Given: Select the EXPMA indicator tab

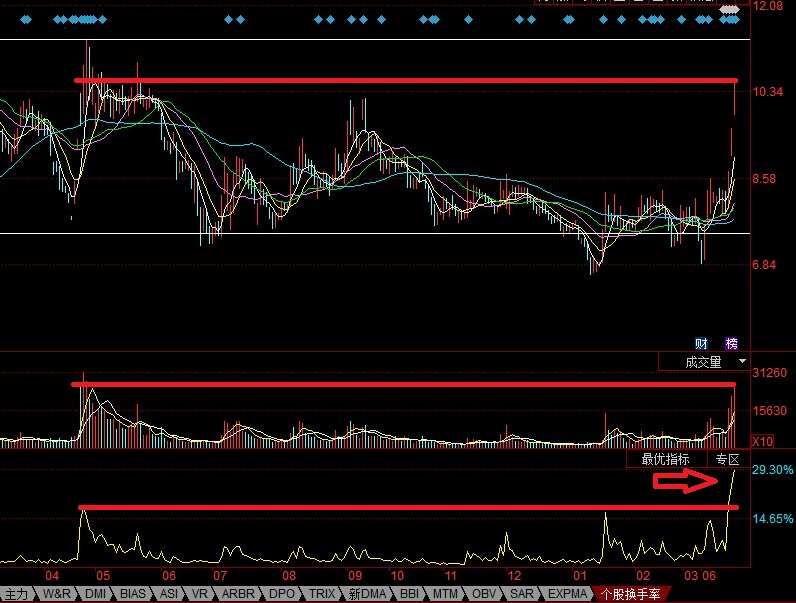Looking at the screenshot, I should [567, 594].
